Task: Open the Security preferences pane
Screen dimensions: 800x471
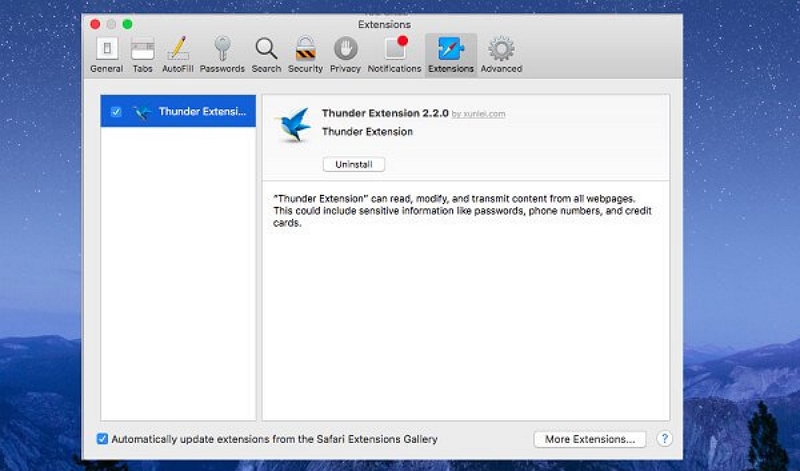Action: [305, 55]
